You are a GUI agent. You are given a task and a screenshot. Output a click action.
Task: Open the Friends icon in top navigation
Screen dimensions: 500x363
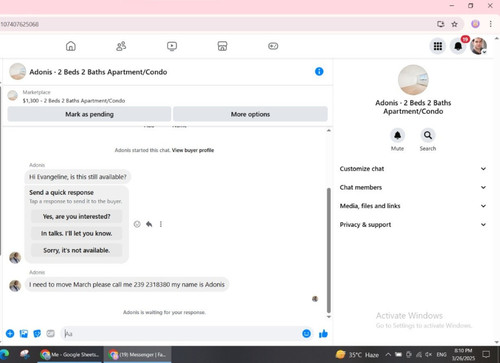click(x=121, y=46)
